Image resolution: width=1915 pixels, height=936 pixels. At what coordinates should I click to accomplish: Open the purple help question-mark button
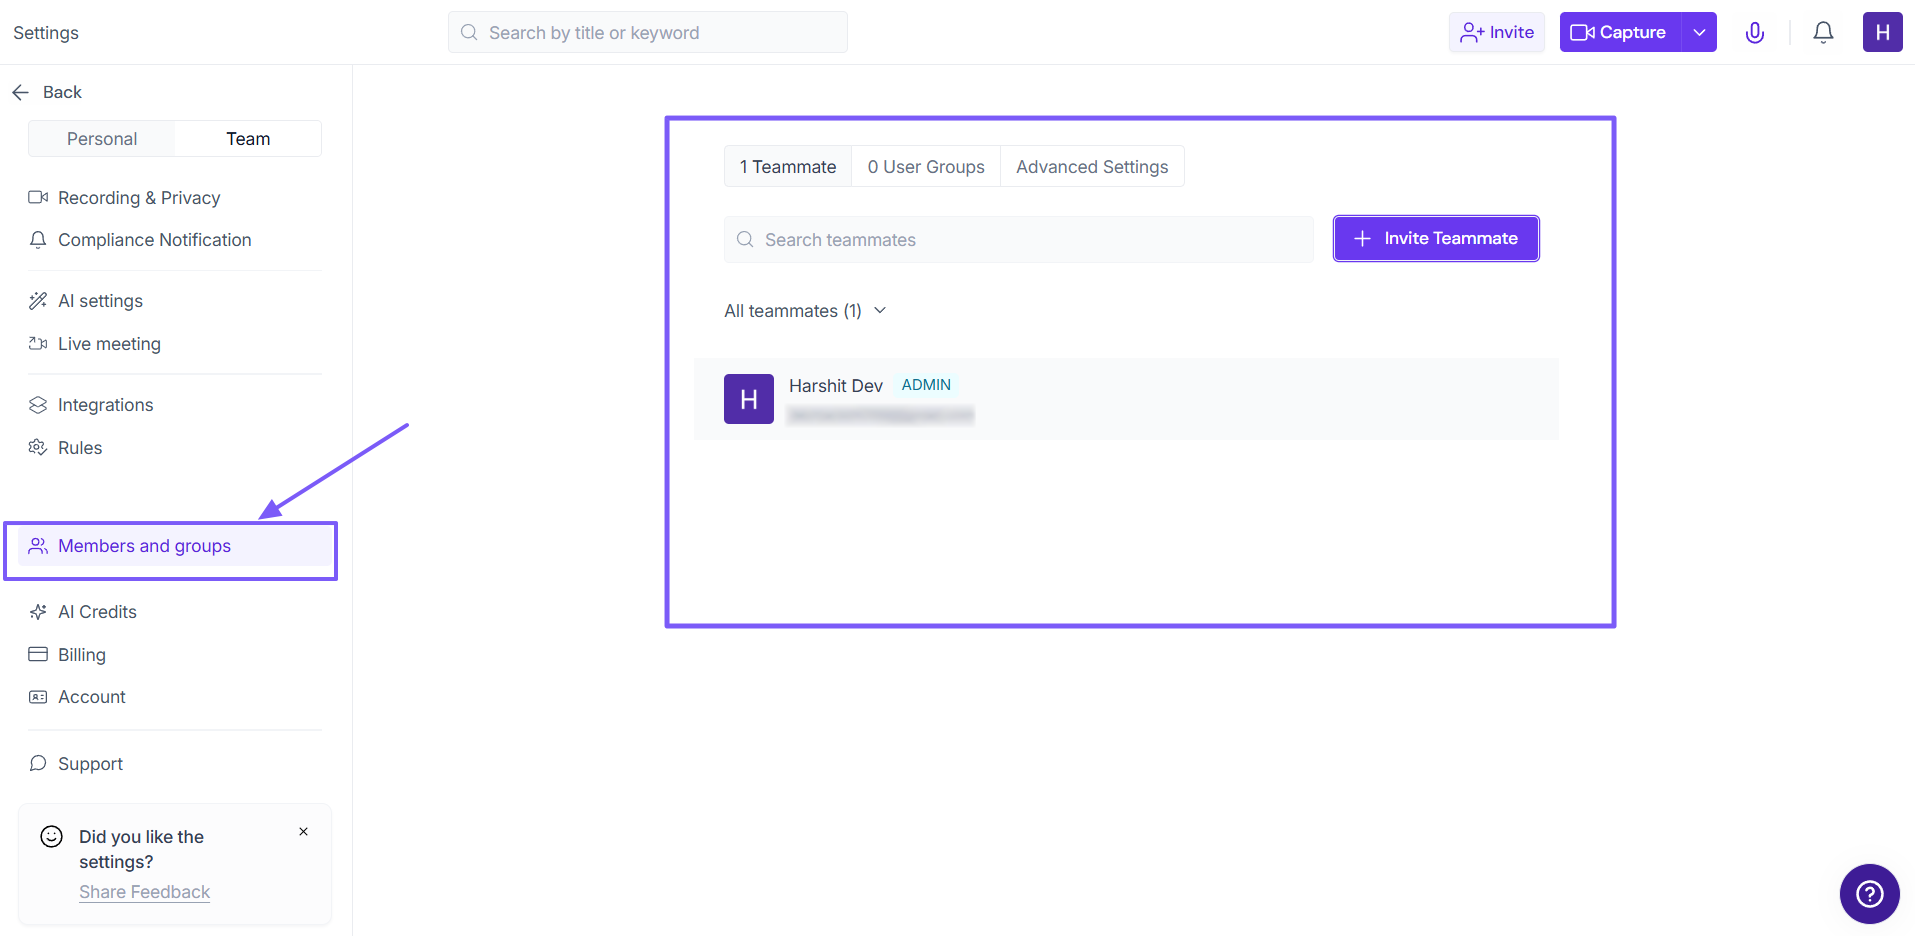1869,894
